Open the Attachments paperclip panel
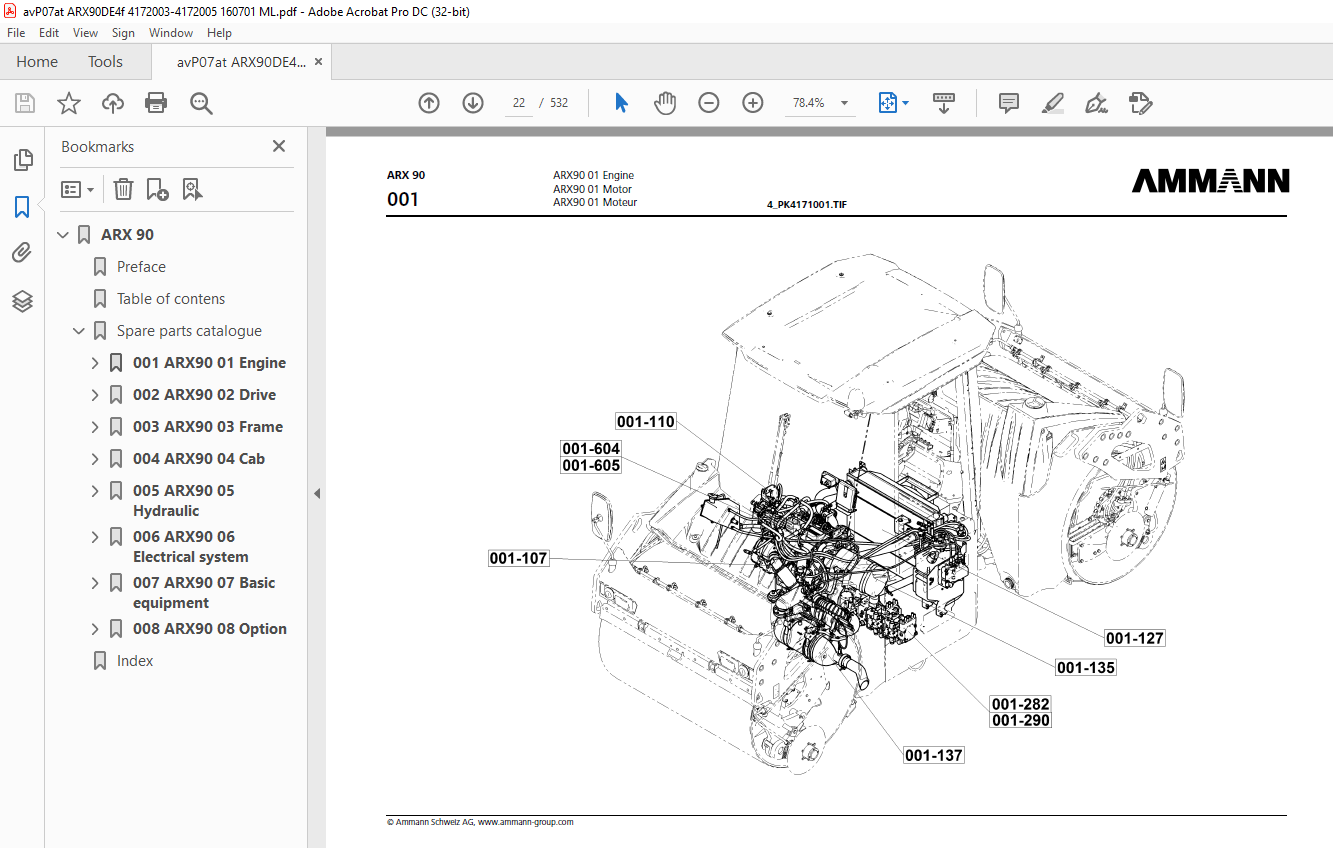Screen dimensions: 1333x848 pyautogui.click(x=22, y=253)
